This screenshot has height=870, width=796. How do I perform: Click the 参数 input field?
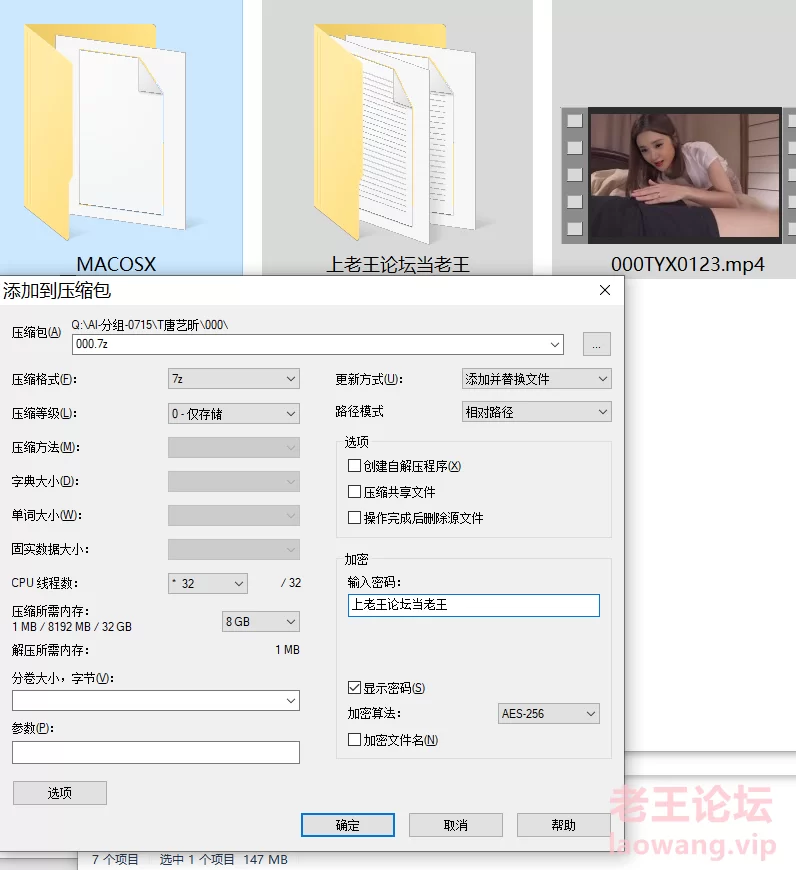point(156,752)
